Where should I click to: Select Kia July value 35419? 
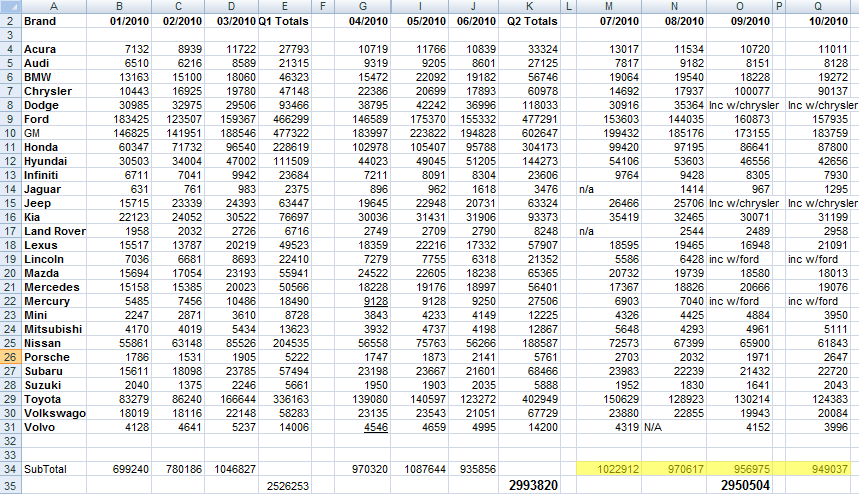[609, 217]
